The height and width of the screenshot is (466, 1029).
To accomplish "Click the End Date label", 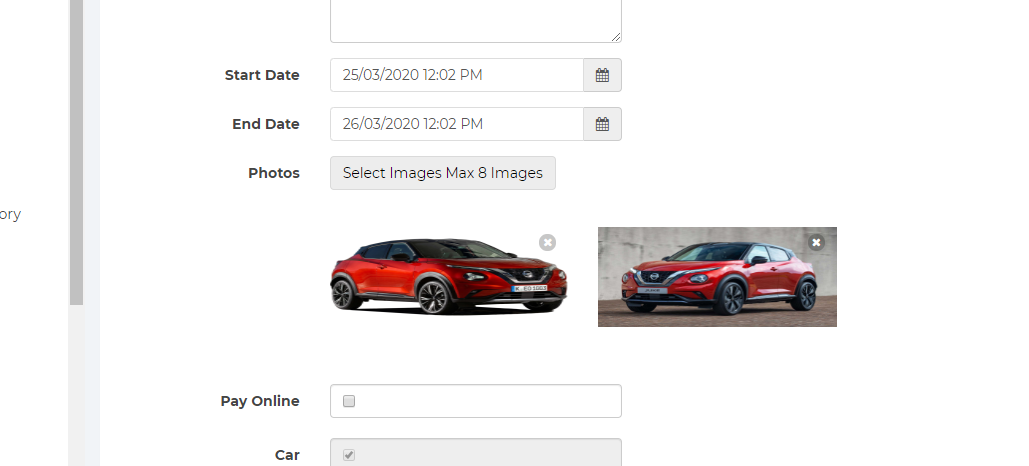I will tap(266, 124).
